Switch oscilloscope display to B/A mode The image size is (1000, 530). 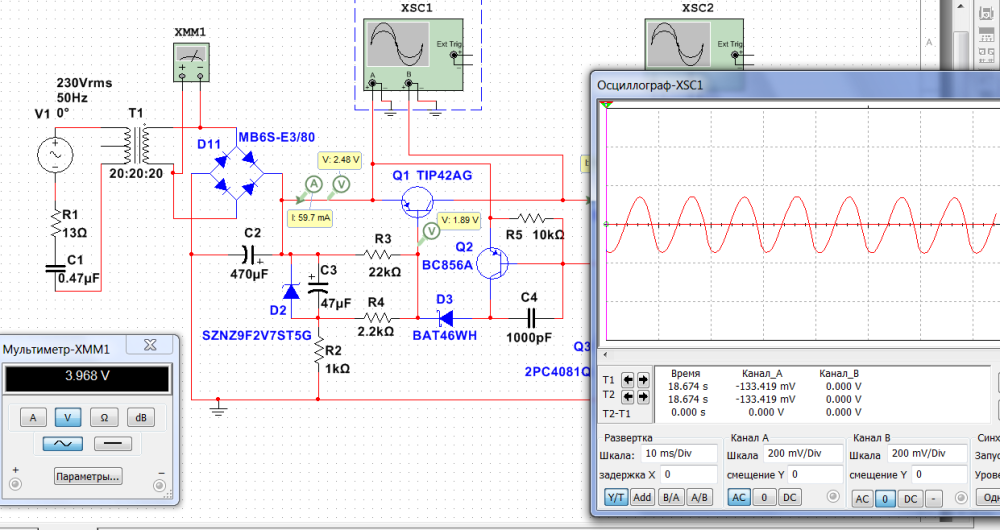click(671, 497)
